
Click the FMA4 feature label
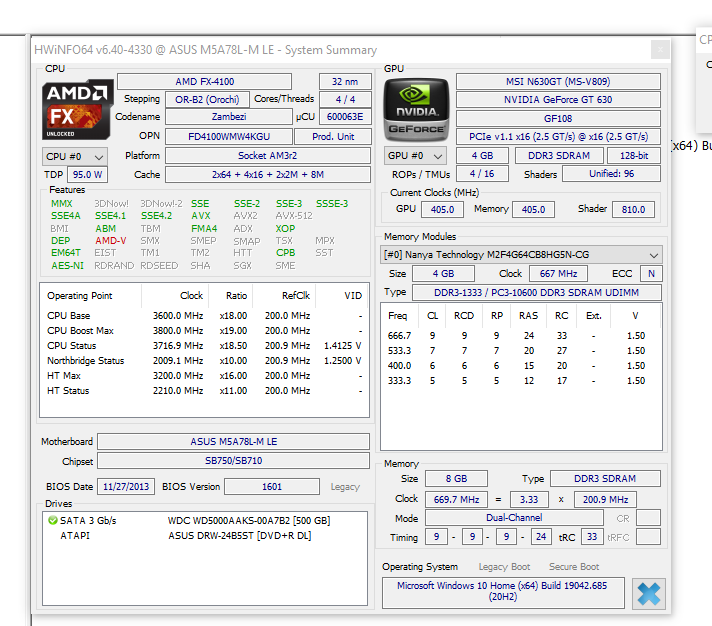click(x=204, y=228)
